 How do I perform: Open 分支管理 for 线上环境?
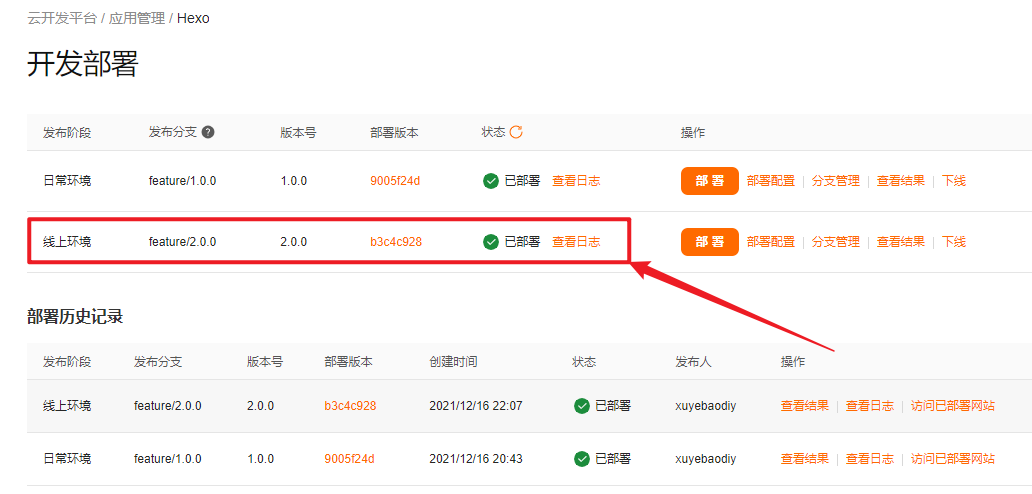pyautogui.click(x=836, y=242)
